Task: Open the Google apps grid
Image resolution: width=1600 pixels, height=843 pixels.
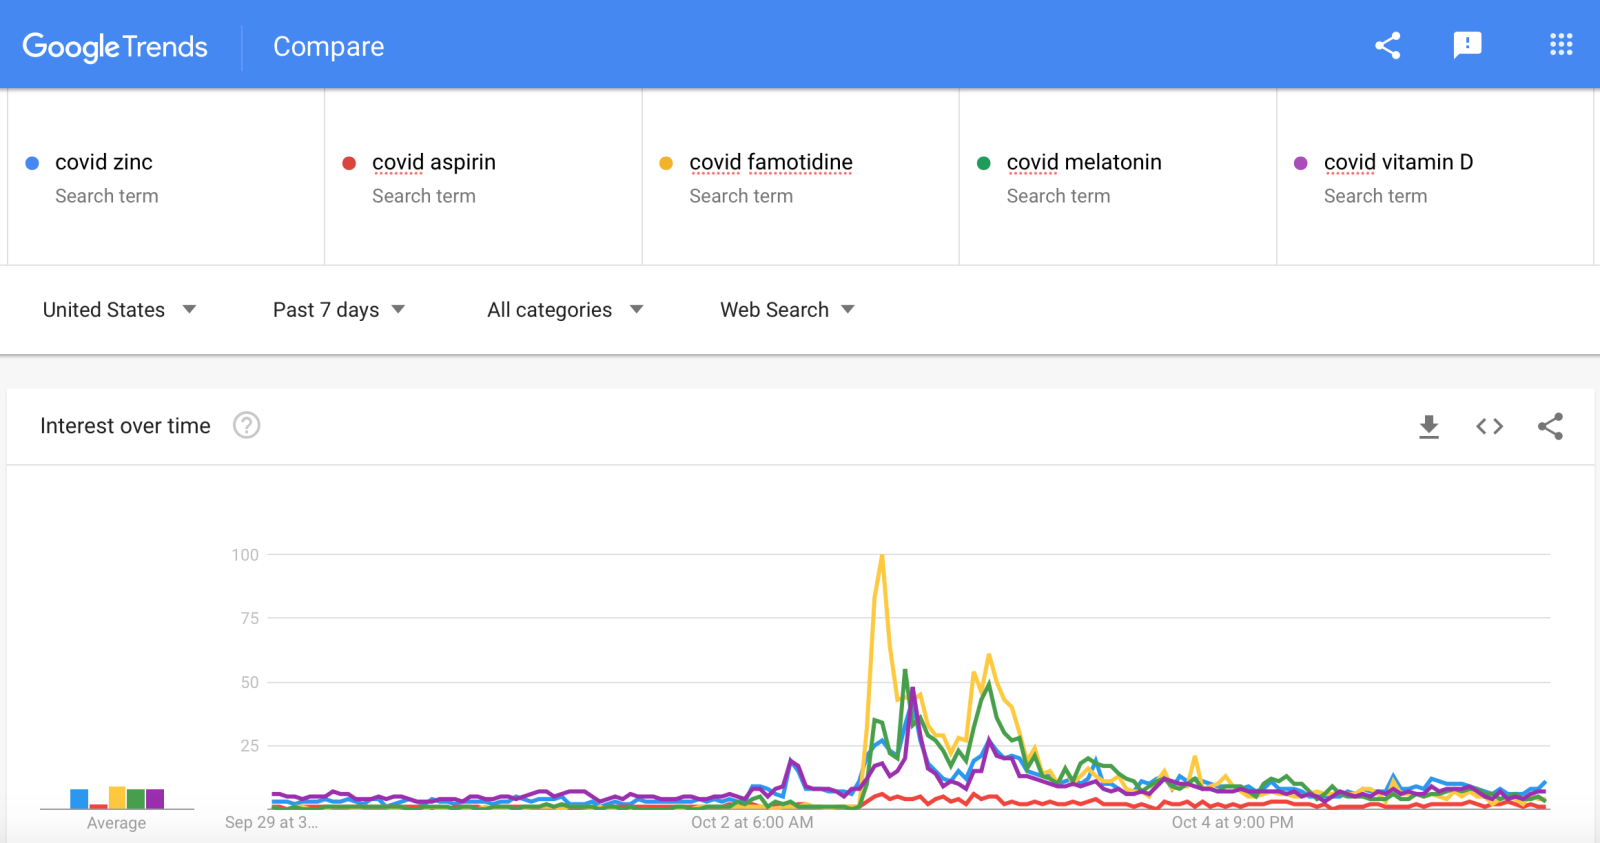Action: click(1561, 45)
